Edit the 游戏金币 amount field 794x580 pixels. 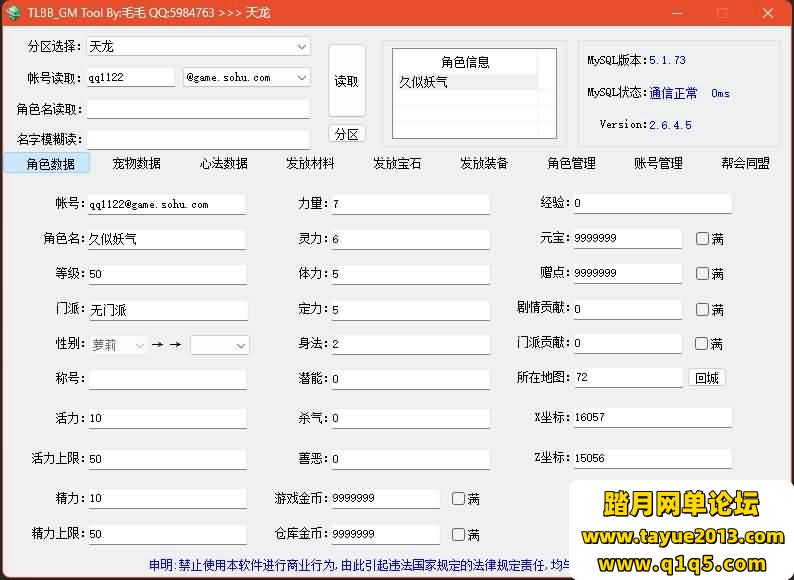click(386, 498)
